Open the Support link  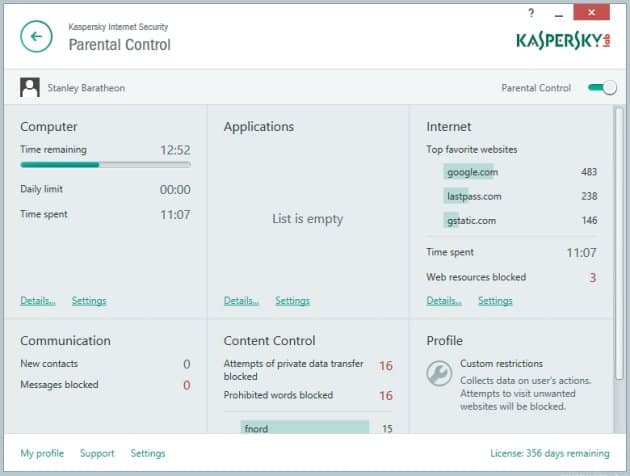coord(97,453)
